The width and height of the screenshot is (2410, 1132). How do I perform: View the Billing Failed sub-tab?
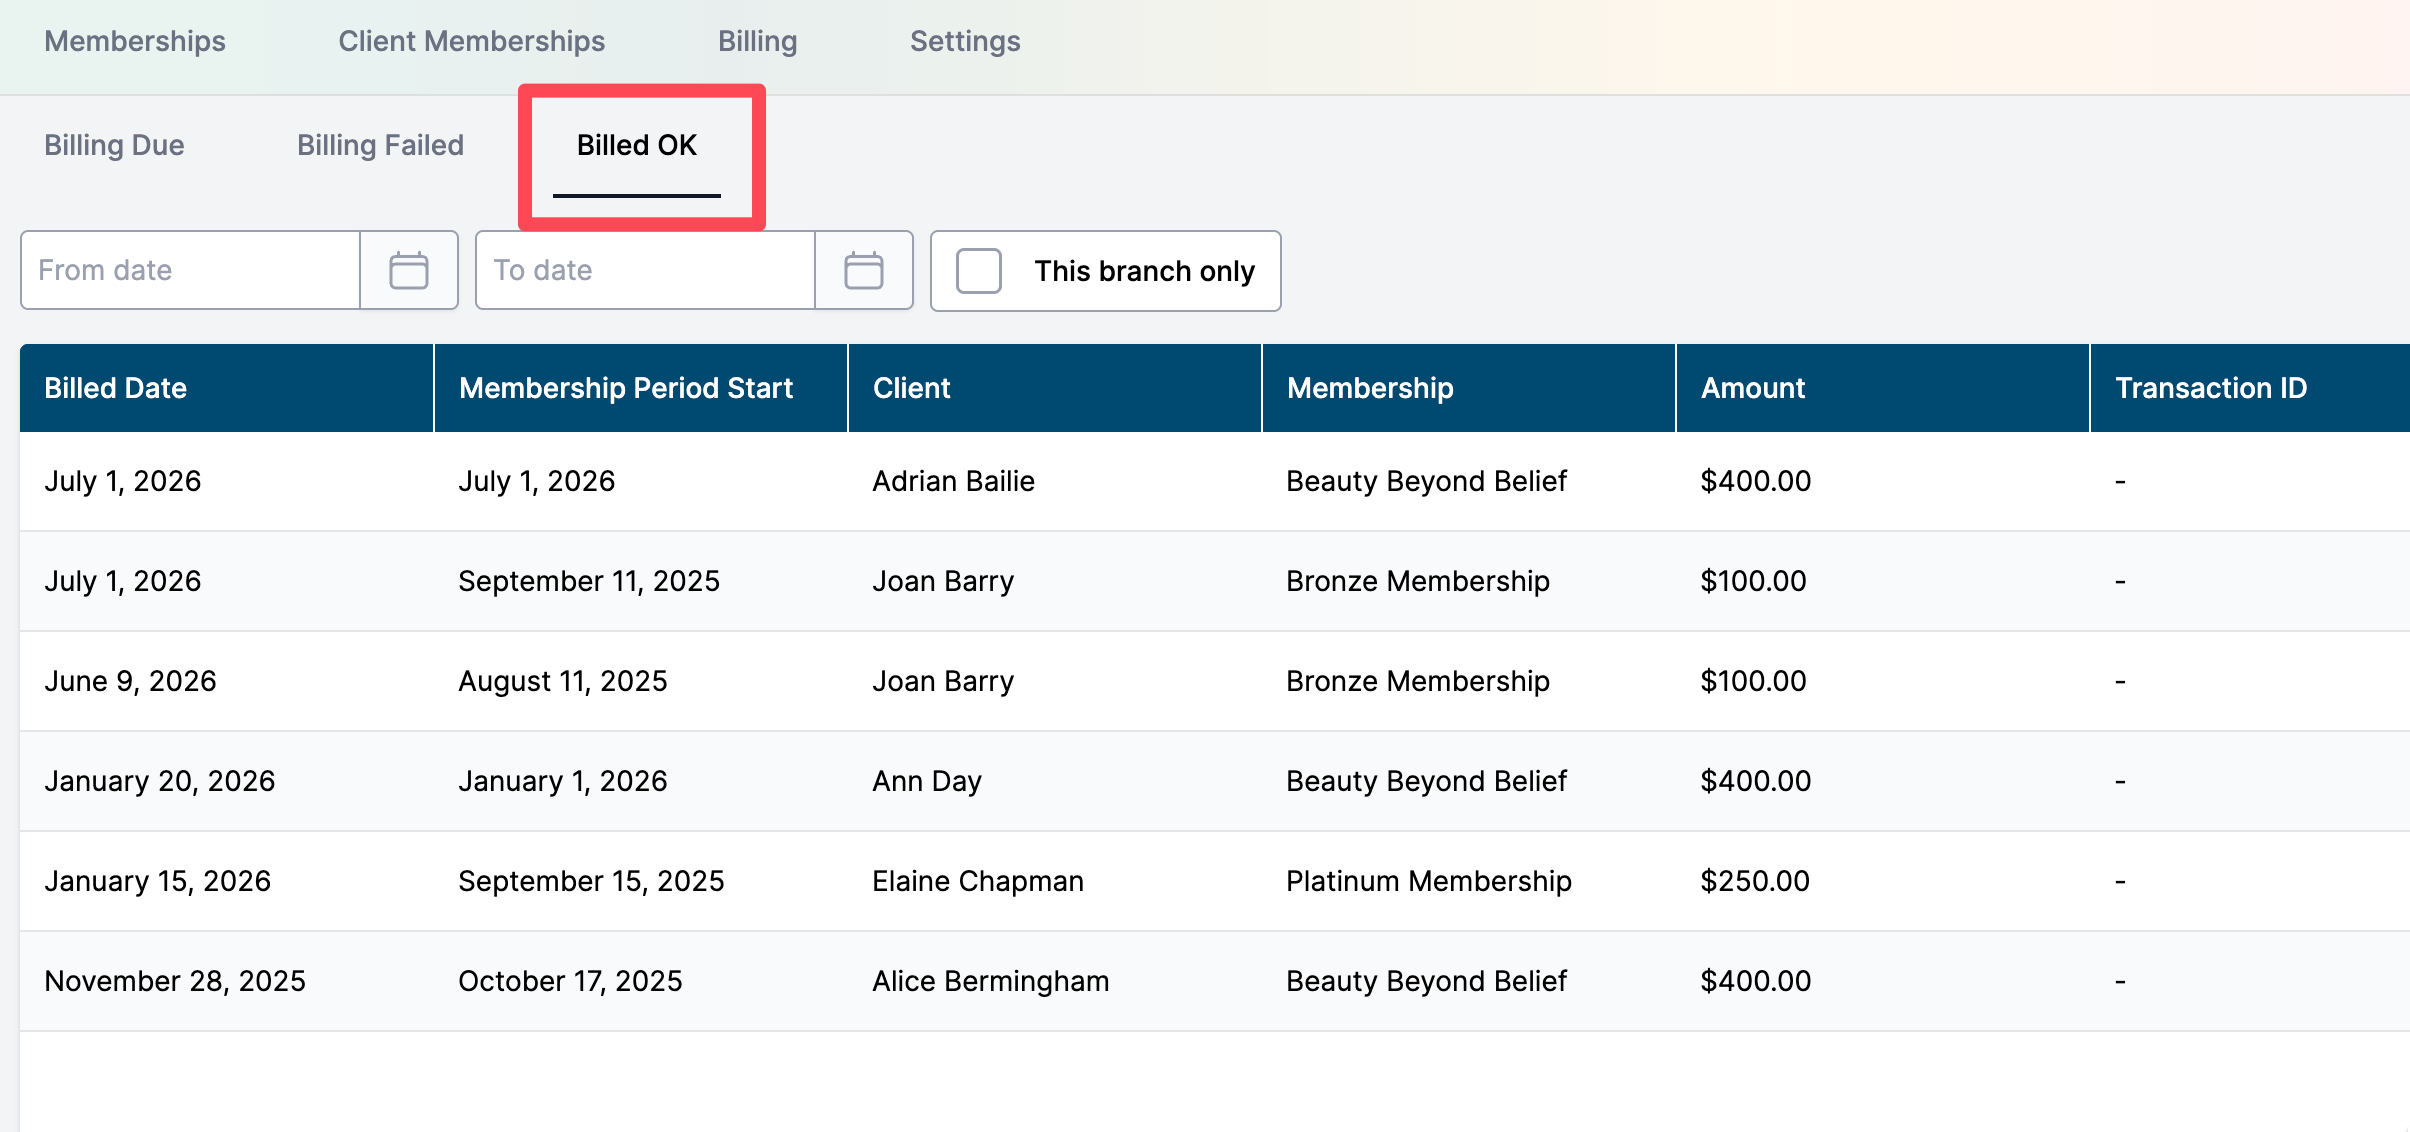click(381, 145)
